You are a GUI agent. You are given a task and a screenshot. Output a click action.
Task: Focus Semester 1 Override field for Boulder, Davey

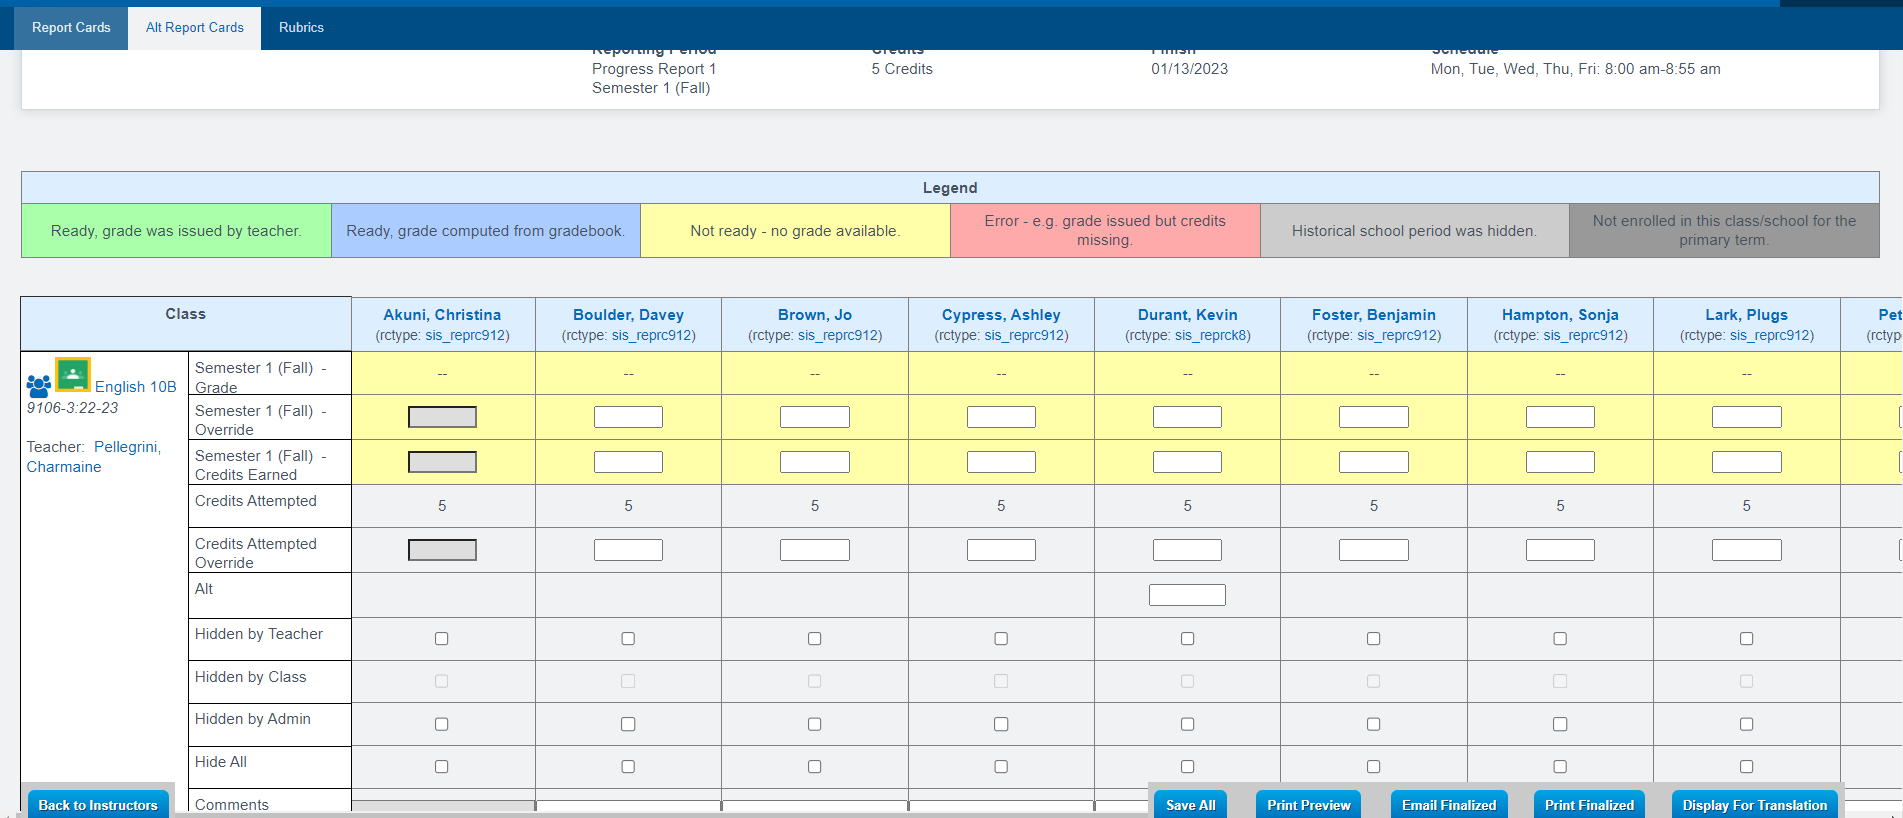click(x=628, y=417)
